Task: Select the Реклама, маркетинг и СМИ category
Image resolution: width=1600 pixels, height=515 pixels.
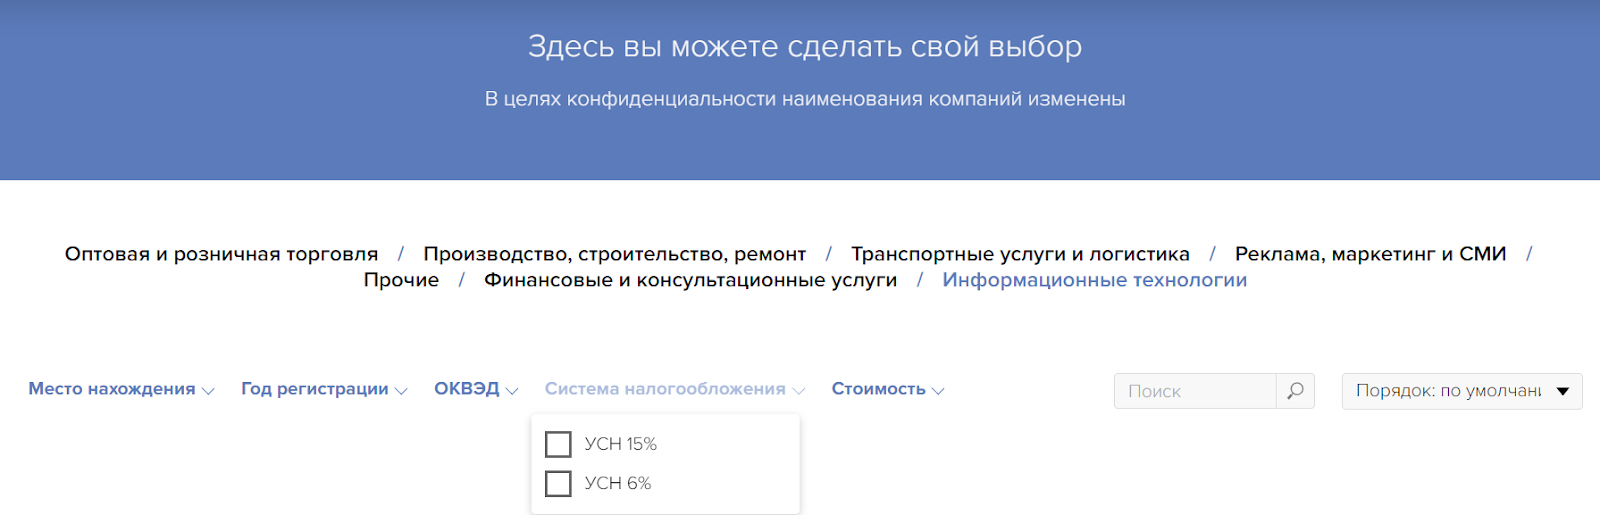Action: click(1370, 254)
